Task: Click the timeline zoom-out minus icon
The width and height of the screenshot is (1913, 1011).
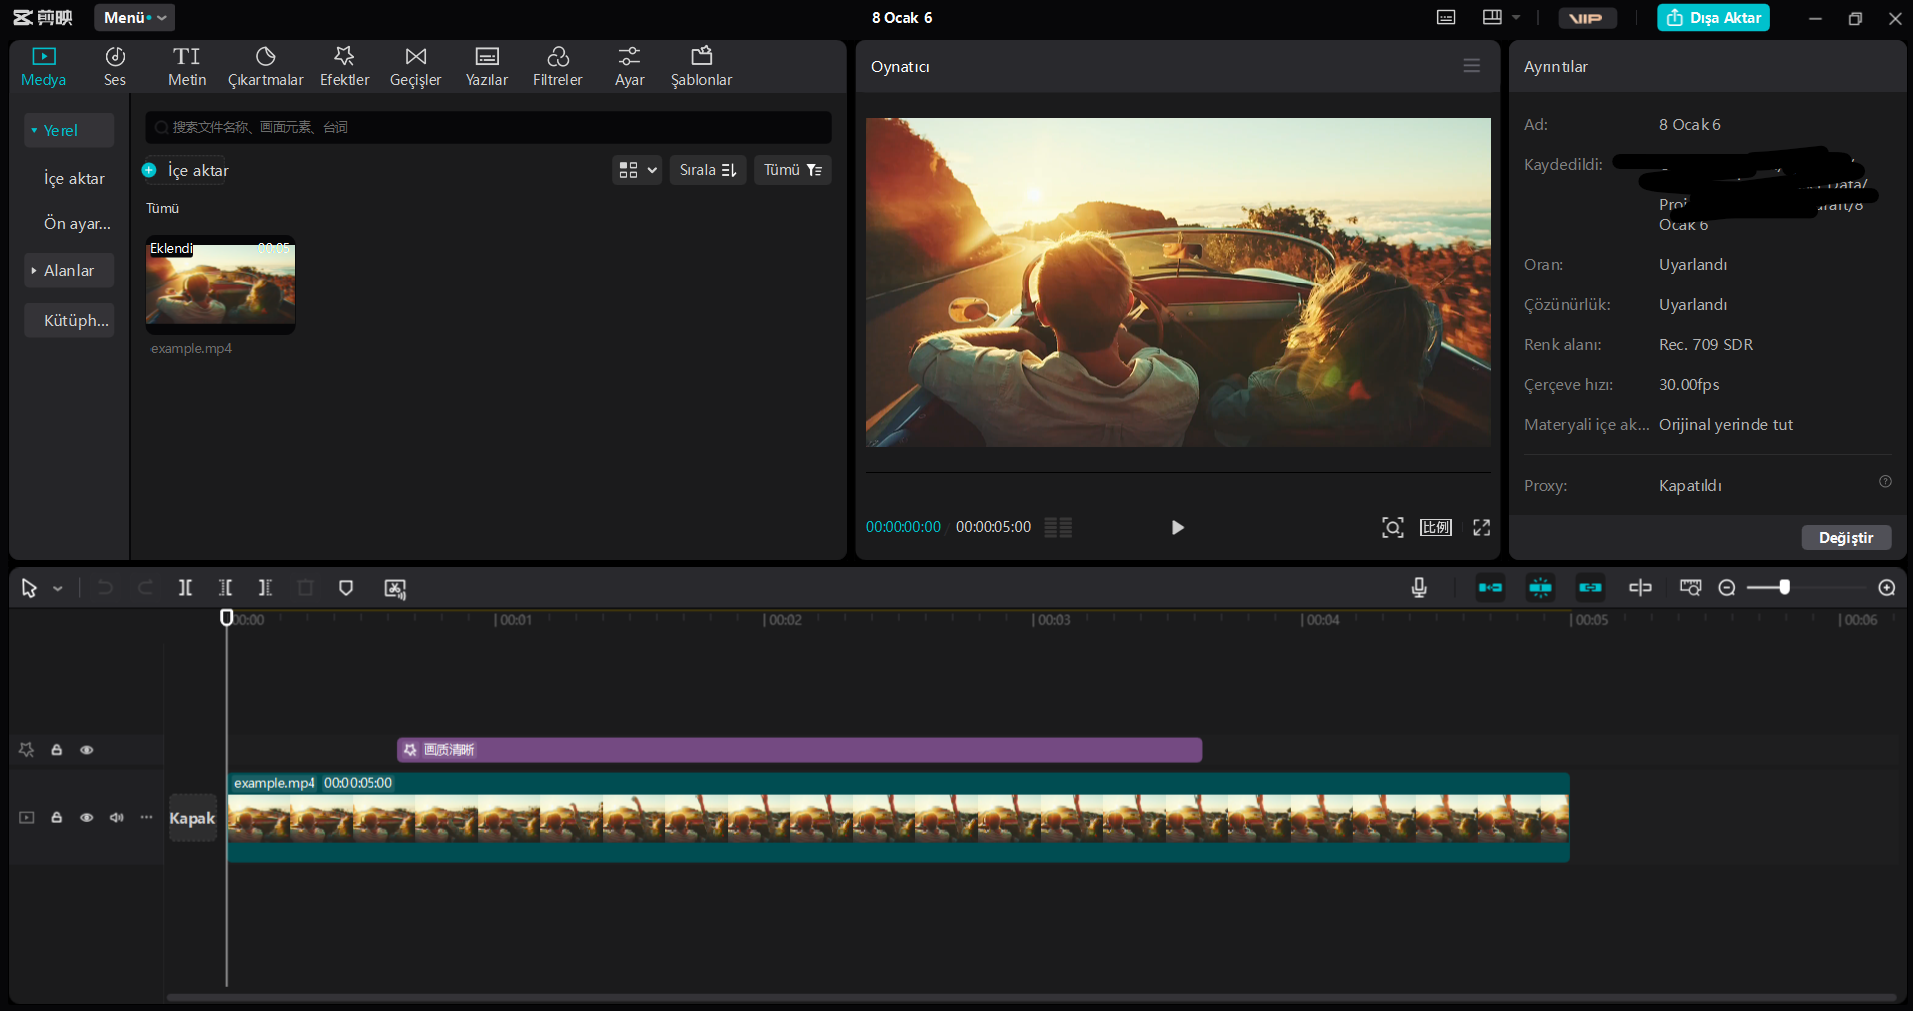Action: pos(1726,588)
